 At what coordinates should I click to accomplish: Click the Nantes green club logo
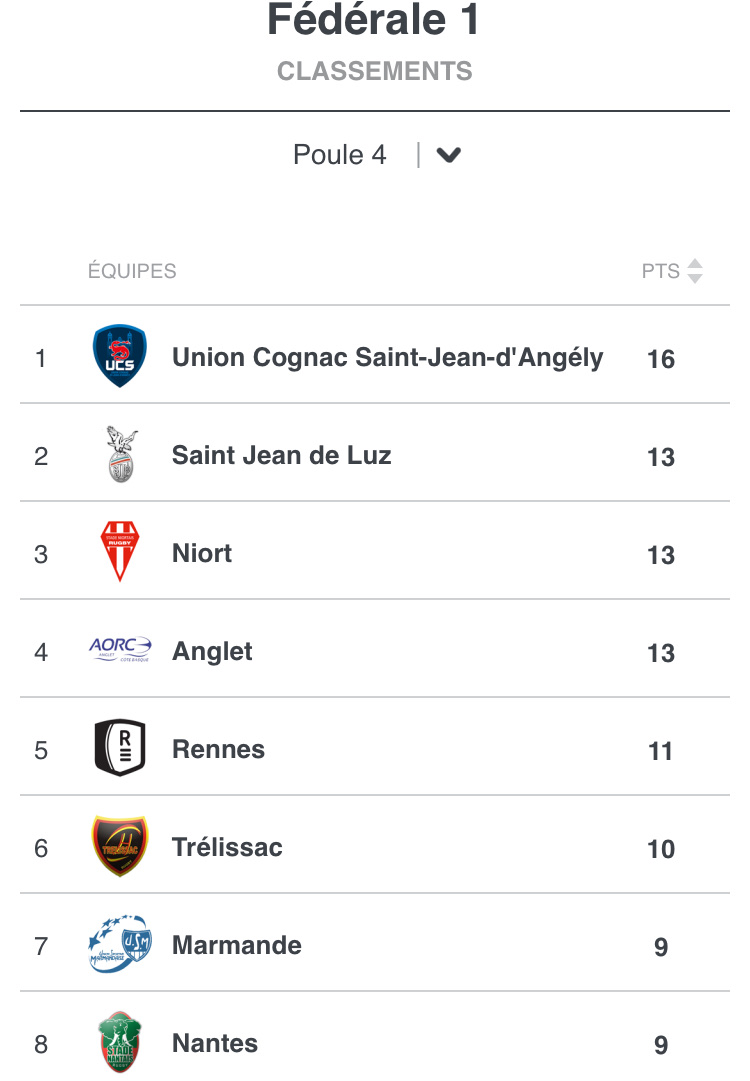click(x=120, y=1043)
